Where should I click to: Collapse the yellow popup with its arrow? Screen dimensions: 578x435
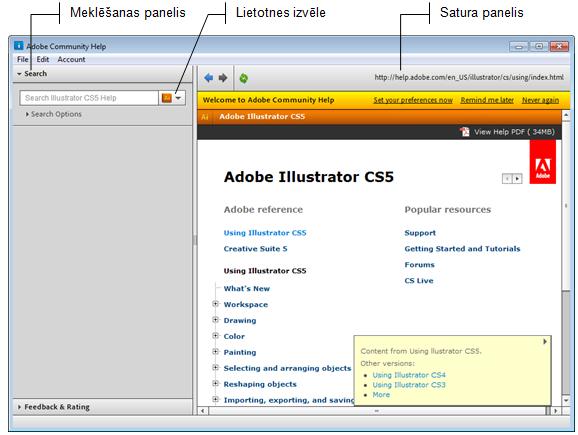pos(545,342)
